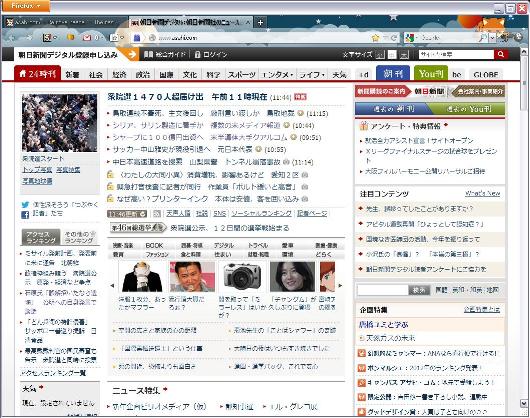
Task: Open the 社説 link
Action: click(x=202, y=214)
